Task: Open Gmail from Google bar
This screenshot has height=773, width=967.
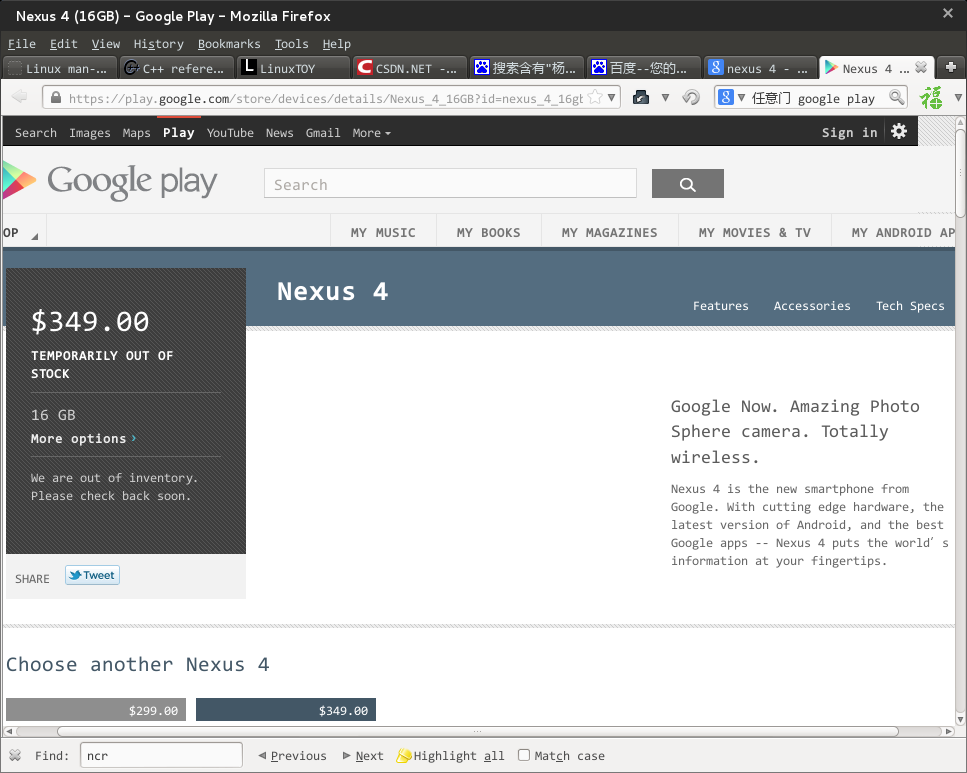Action: pos(323,133)
